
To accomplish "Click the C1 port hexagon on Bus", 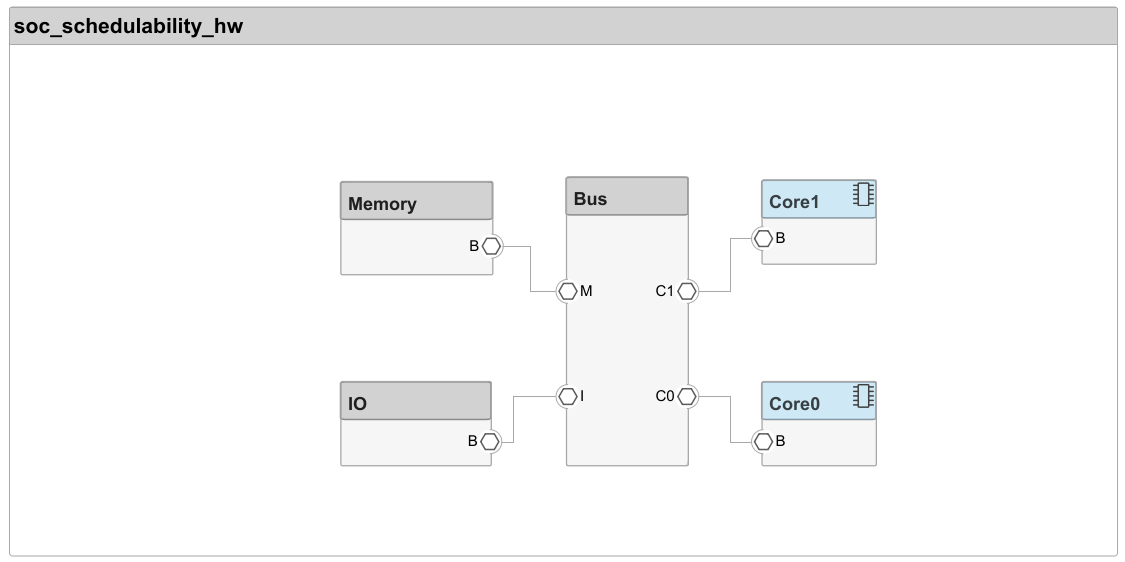I will [687, 291].
